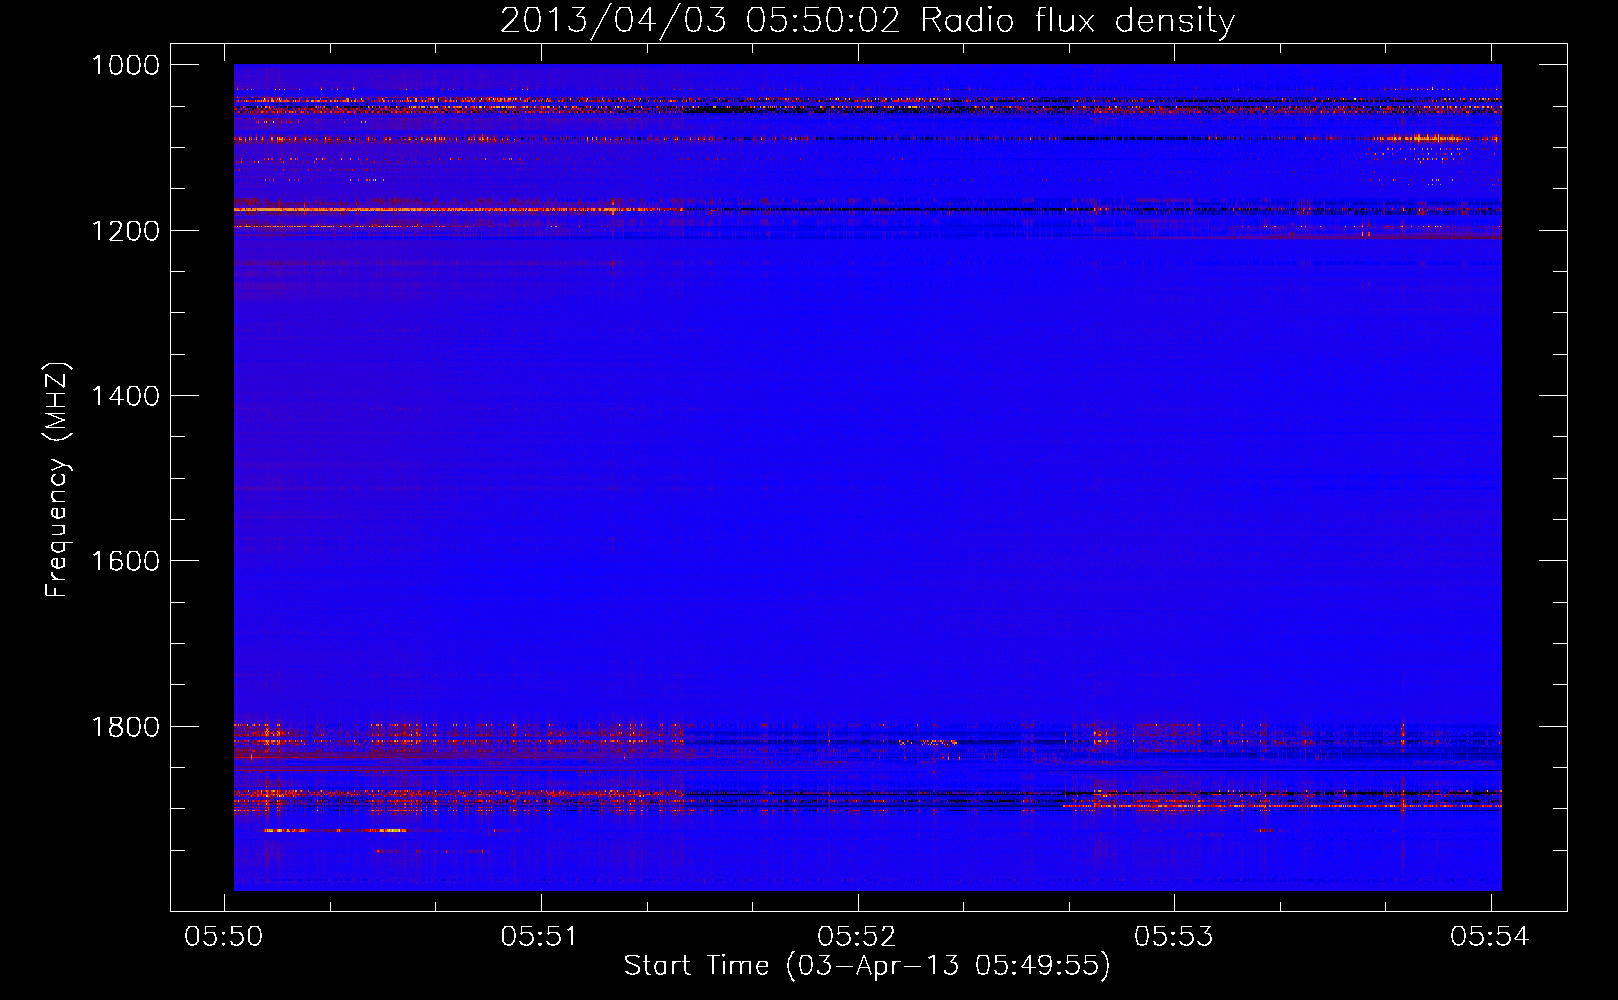Image resolution: width=1618 pixels, height=1000 pixels.
Task: Click the 05:51 time tick label
Action: click(540, 937)
